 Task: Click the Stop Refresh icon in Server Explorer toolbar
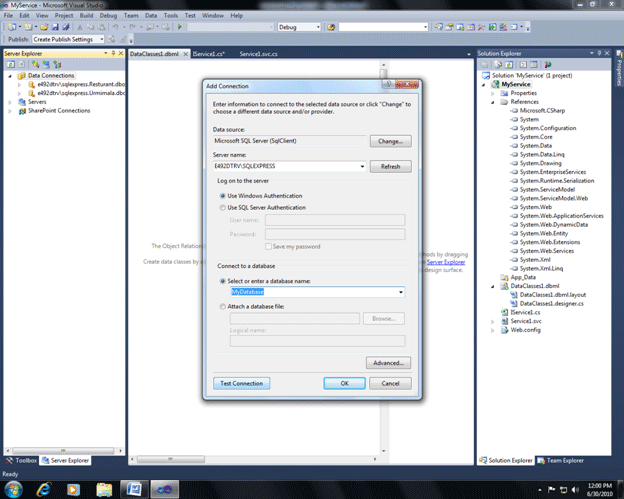click(x=22, y=64)
